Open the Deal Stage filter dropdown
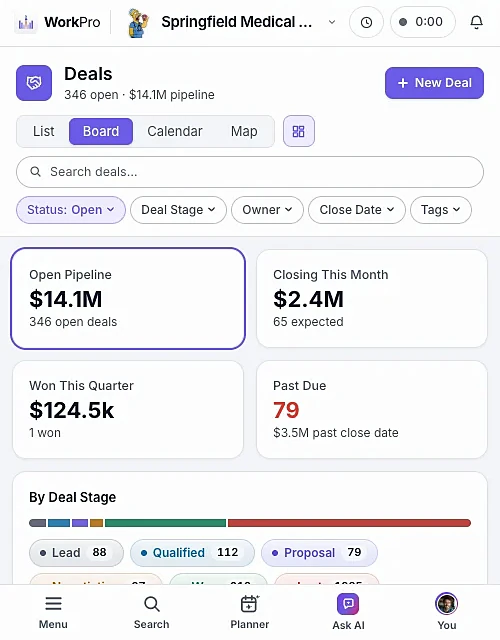Screen dimensions: 500x640 tap(178, 210)
